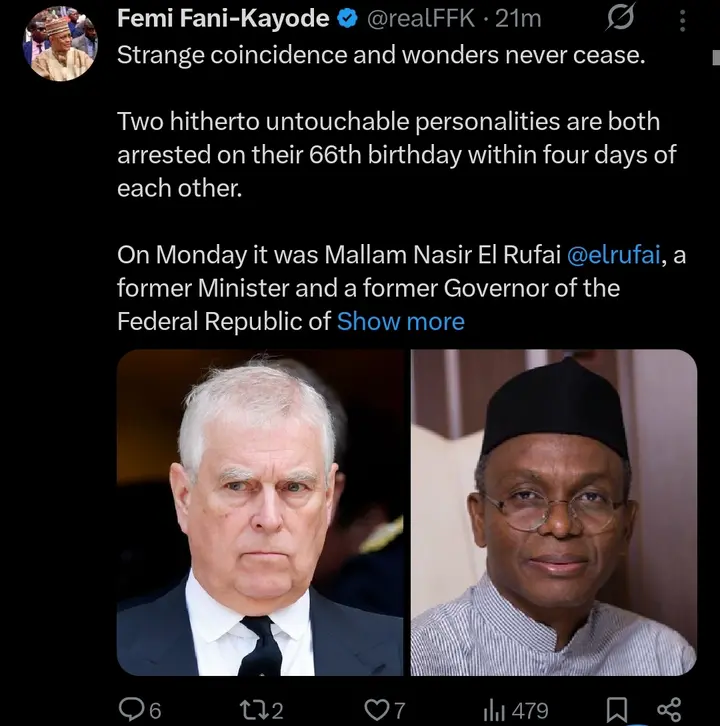Open the right photo of man in black cap
Screen dimensions: 720x726
coord(554,512)
